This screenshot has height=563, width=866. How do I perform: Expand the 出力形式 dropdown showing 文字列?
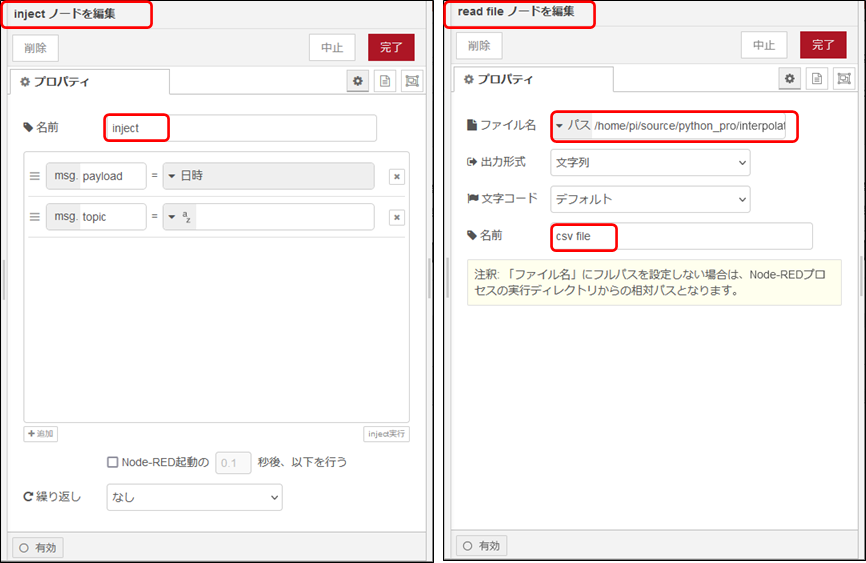coord(649,162)
